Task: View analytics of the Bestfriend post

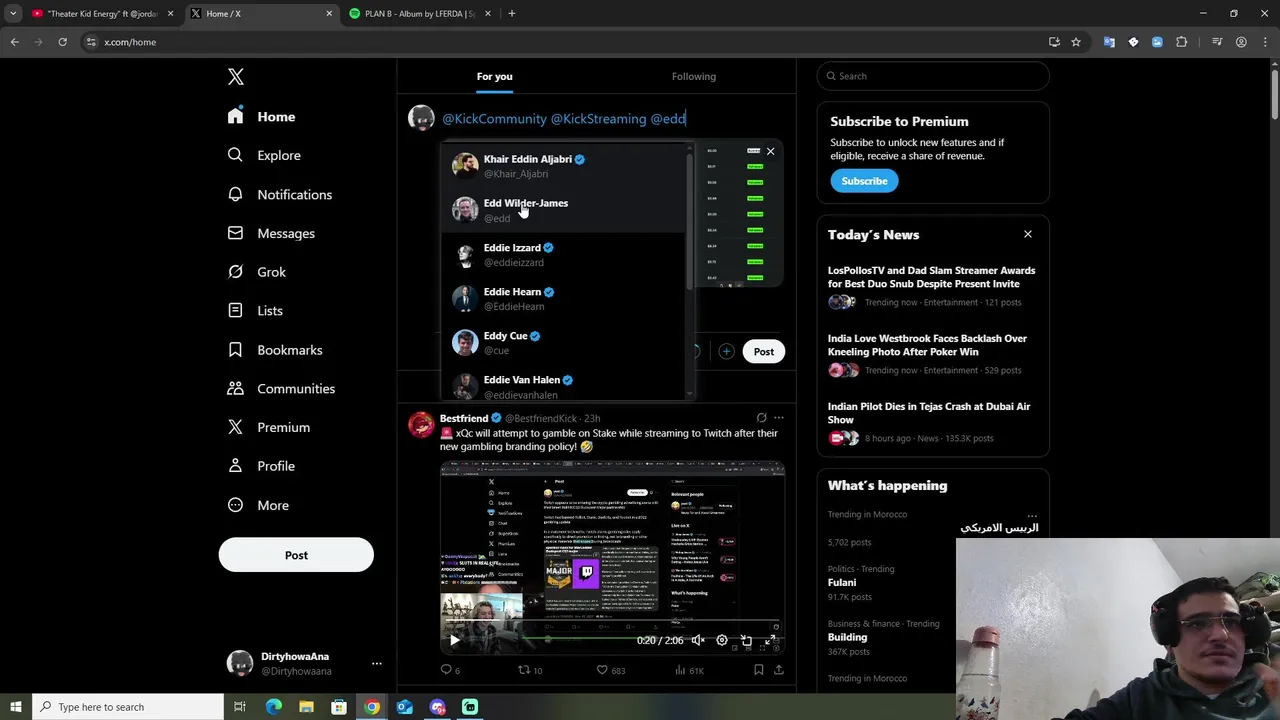Action: (x=689, y=670)
